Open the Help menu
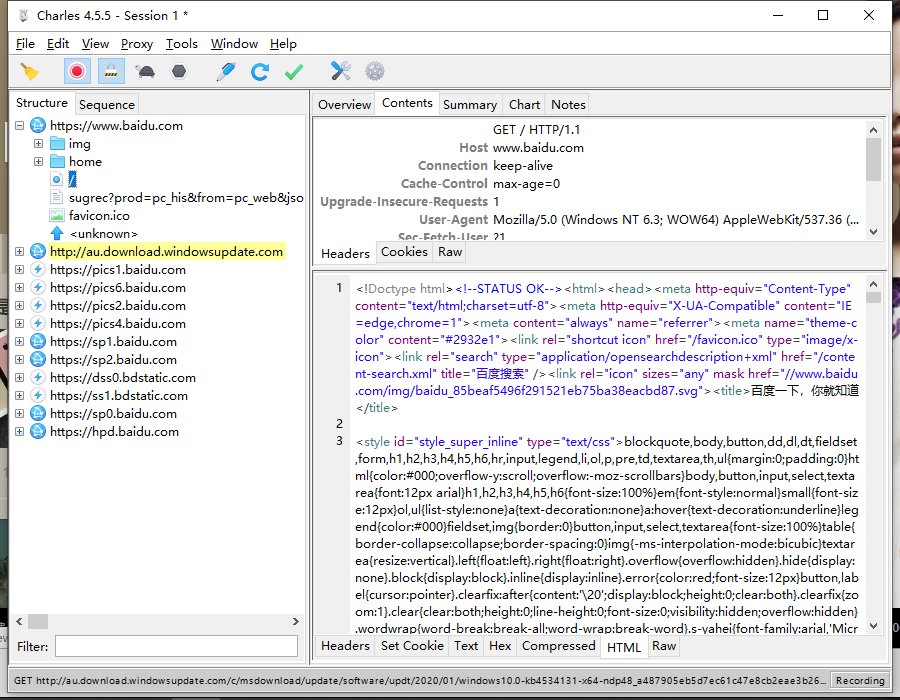Image resolution: width=900 pixels, height=700 pixels. (283, 44)
